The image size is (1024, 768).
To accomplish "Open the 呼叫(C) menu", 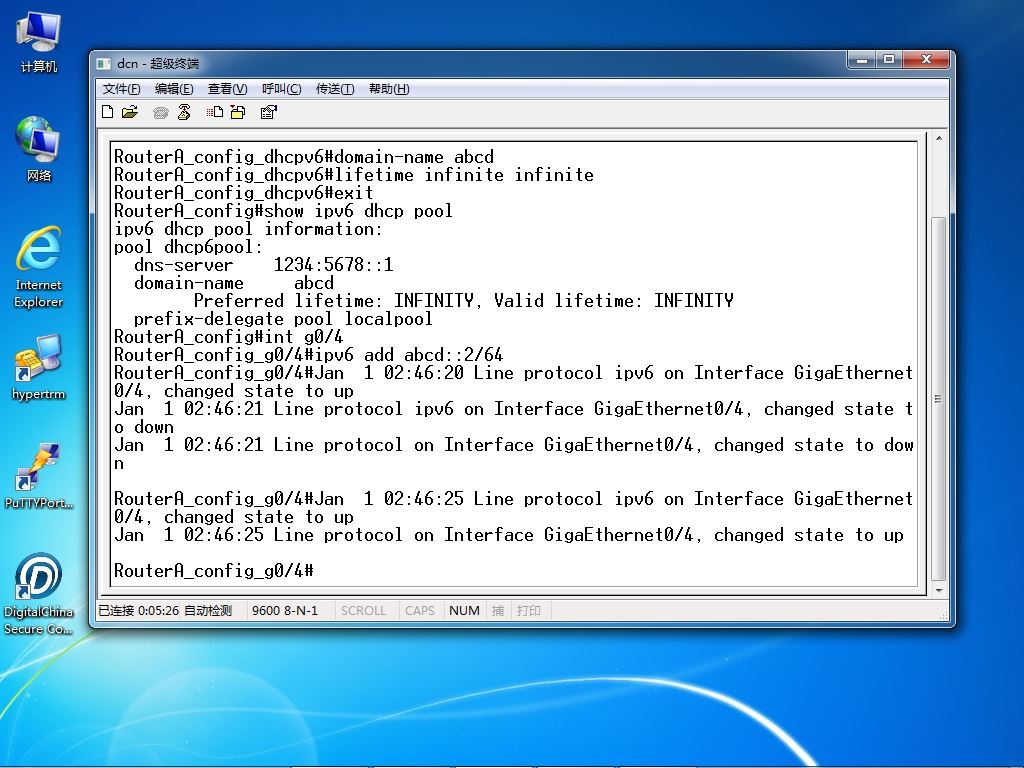I will pos(281,89).
